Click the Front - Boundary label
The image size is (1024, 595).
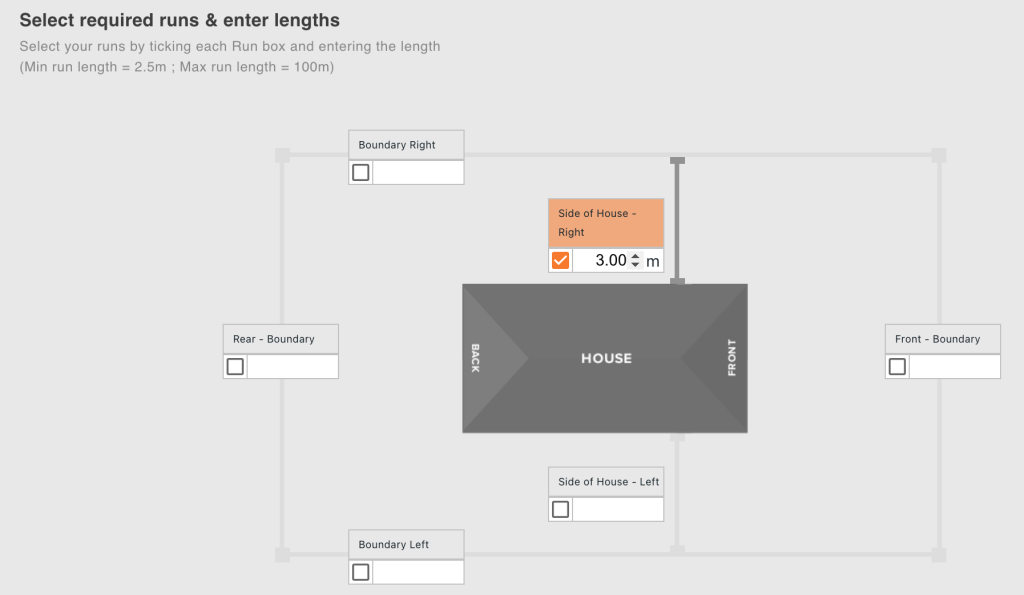click(x=943, y=339)
